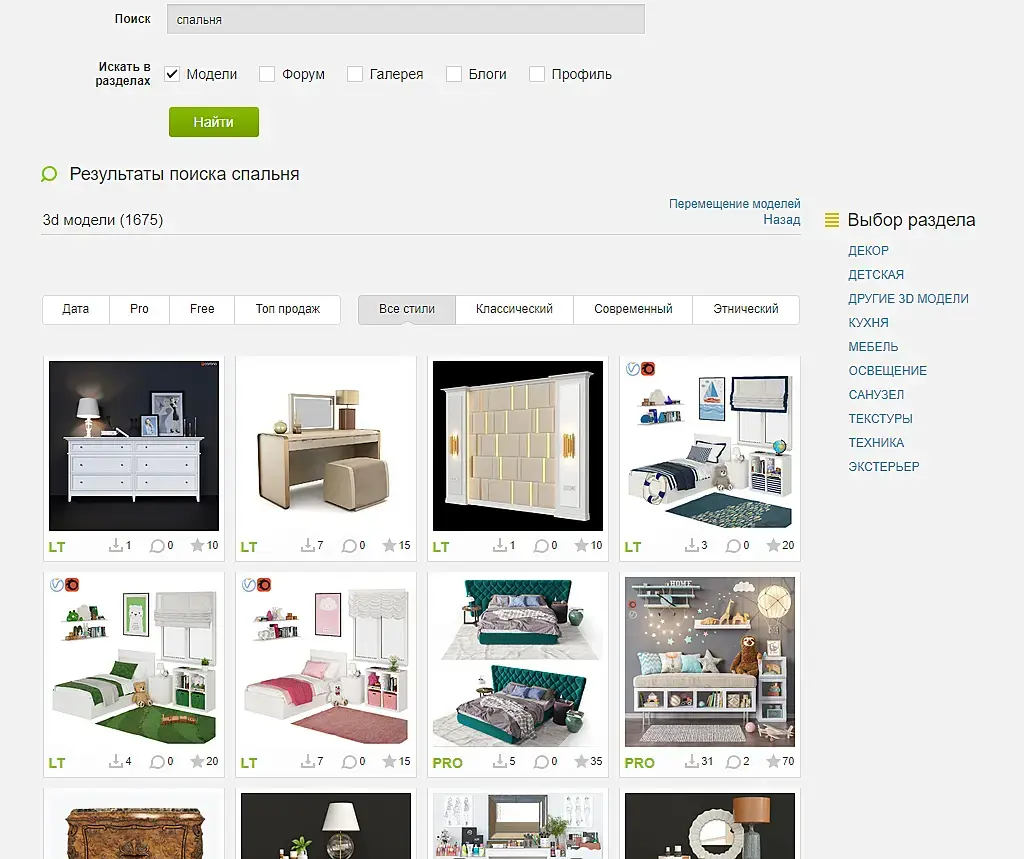
Task: Open the teal tufted bed thumbnail
Action: pyautogui.click(x=518, y=662)
